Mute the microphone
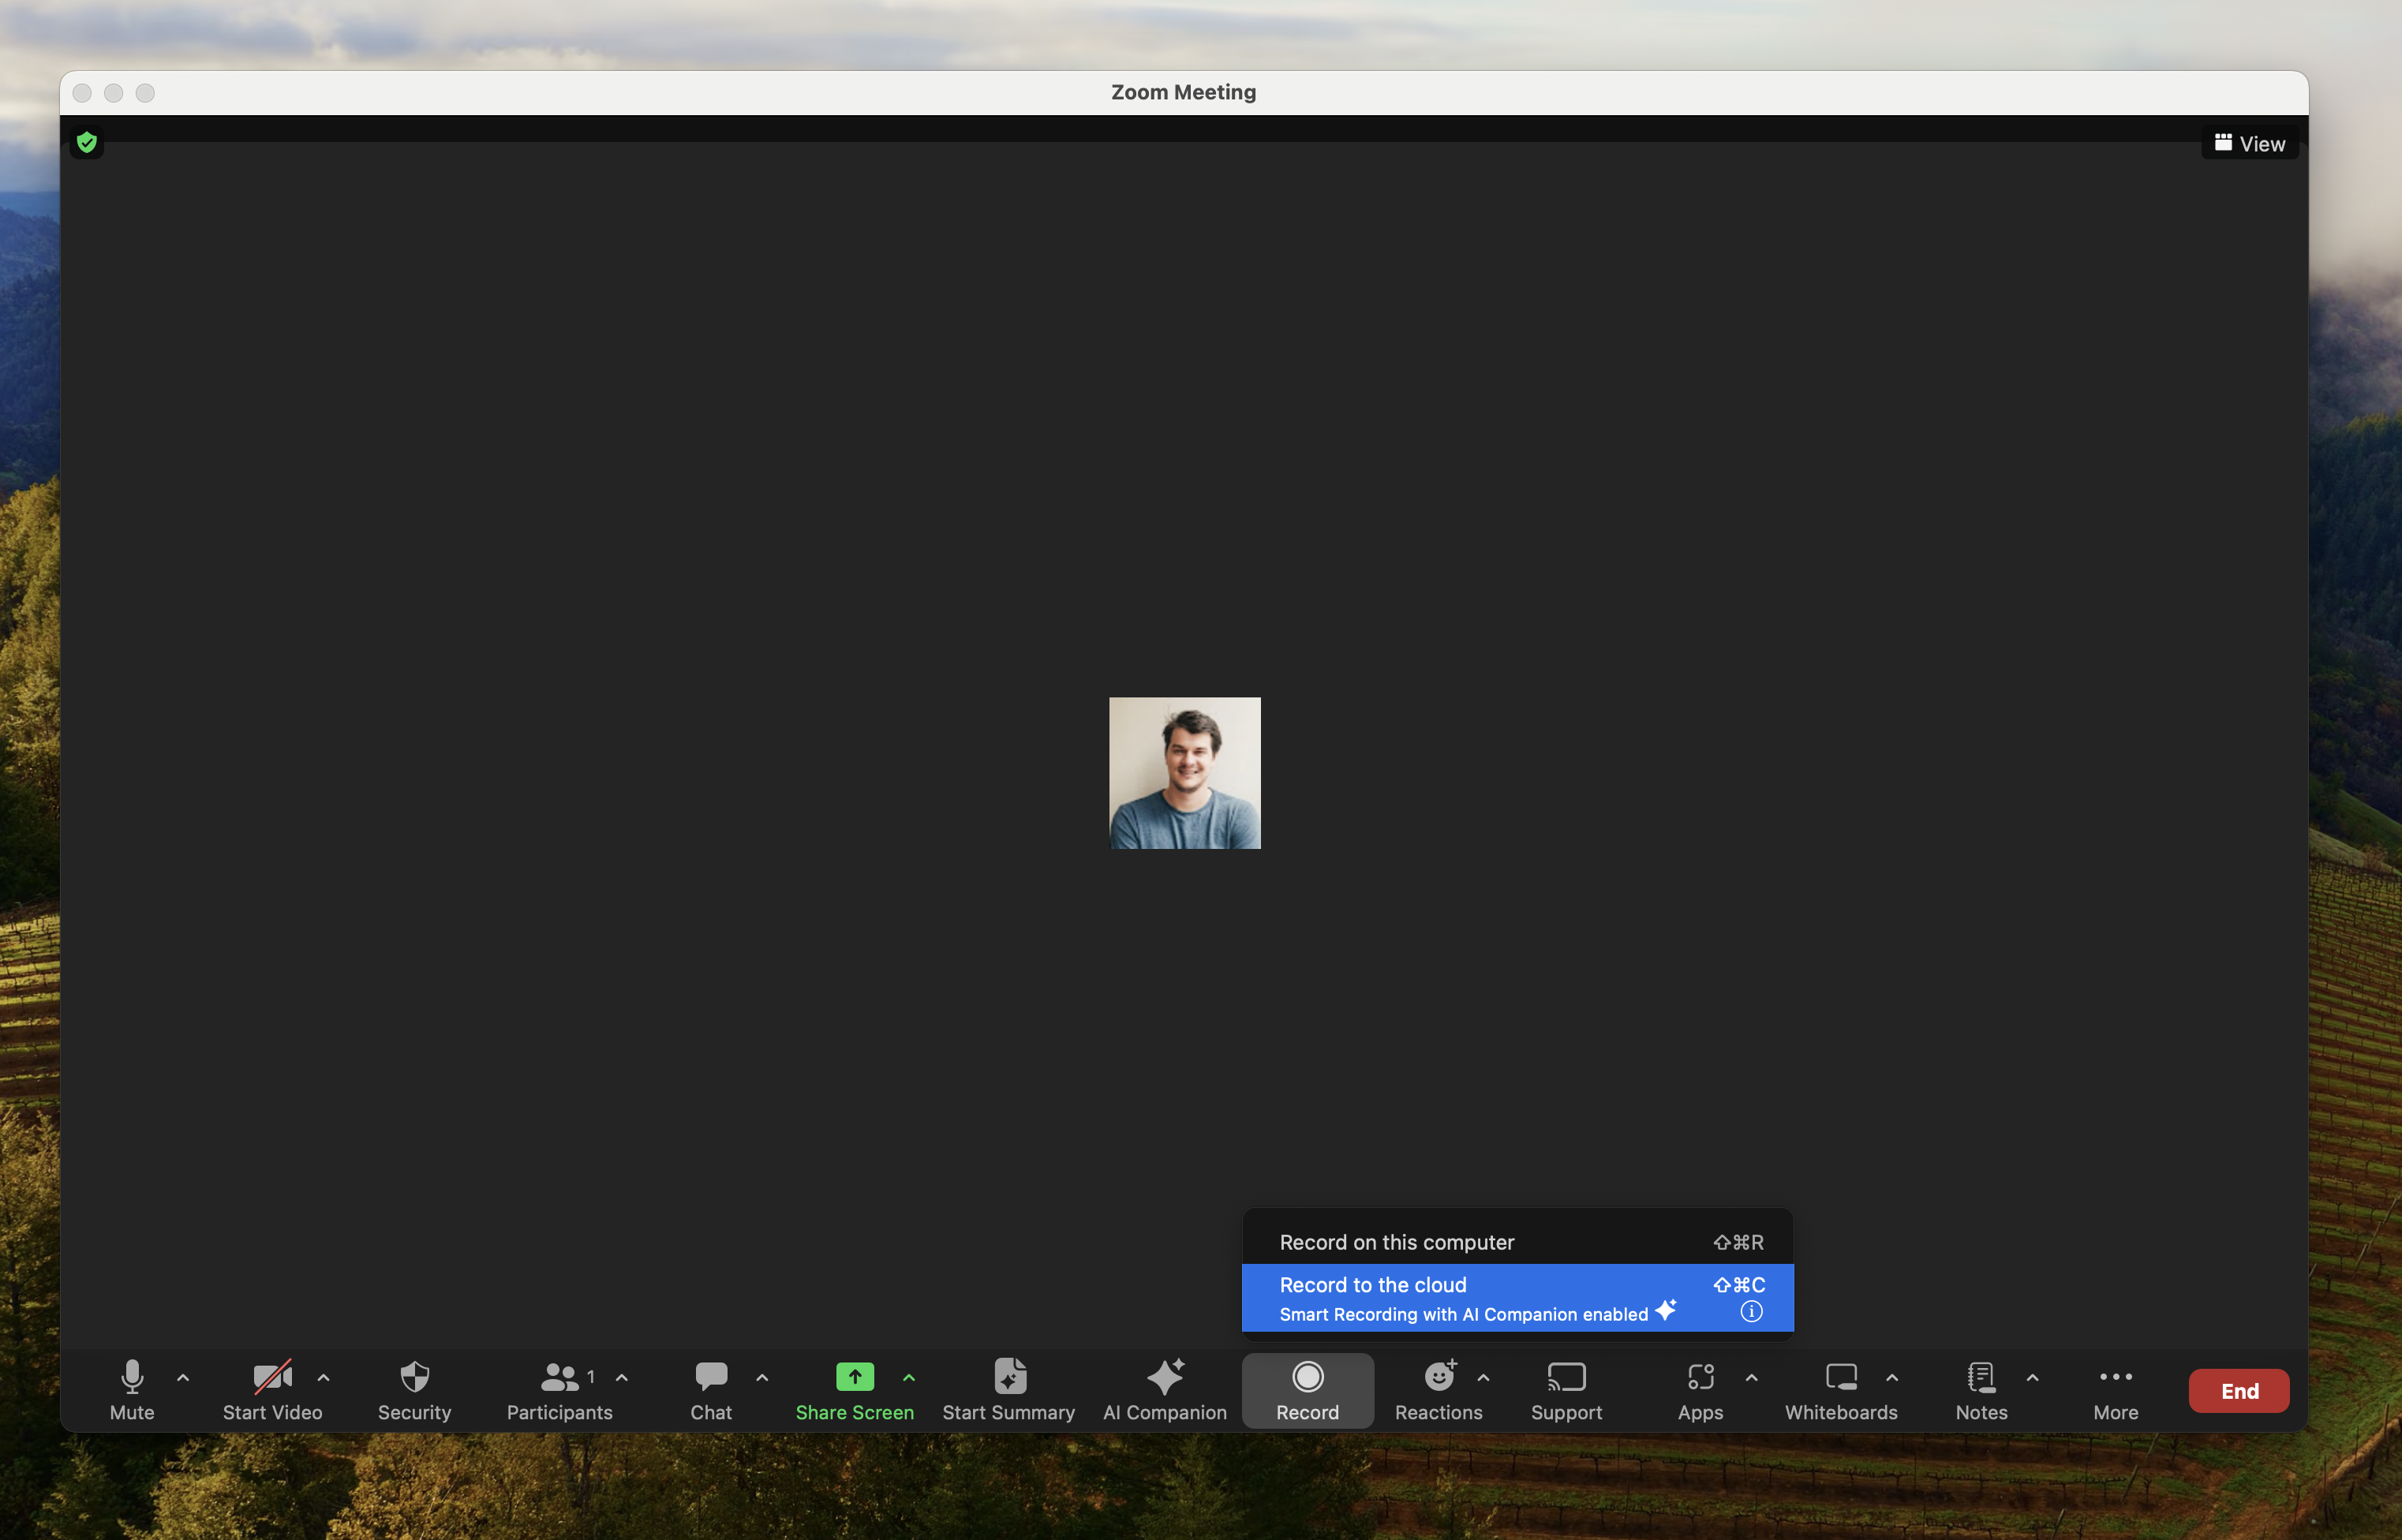This screenshot has width=2402, height=1540. [132, 1390]
